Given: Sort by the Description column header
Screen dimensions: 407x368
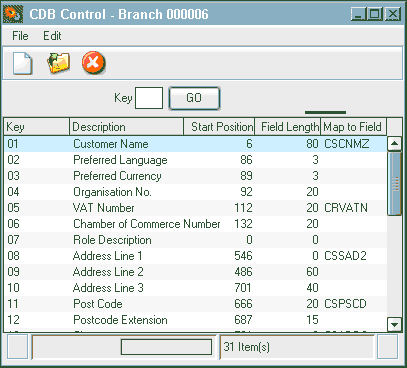Looking at the screenshot, I should point(126,127).
